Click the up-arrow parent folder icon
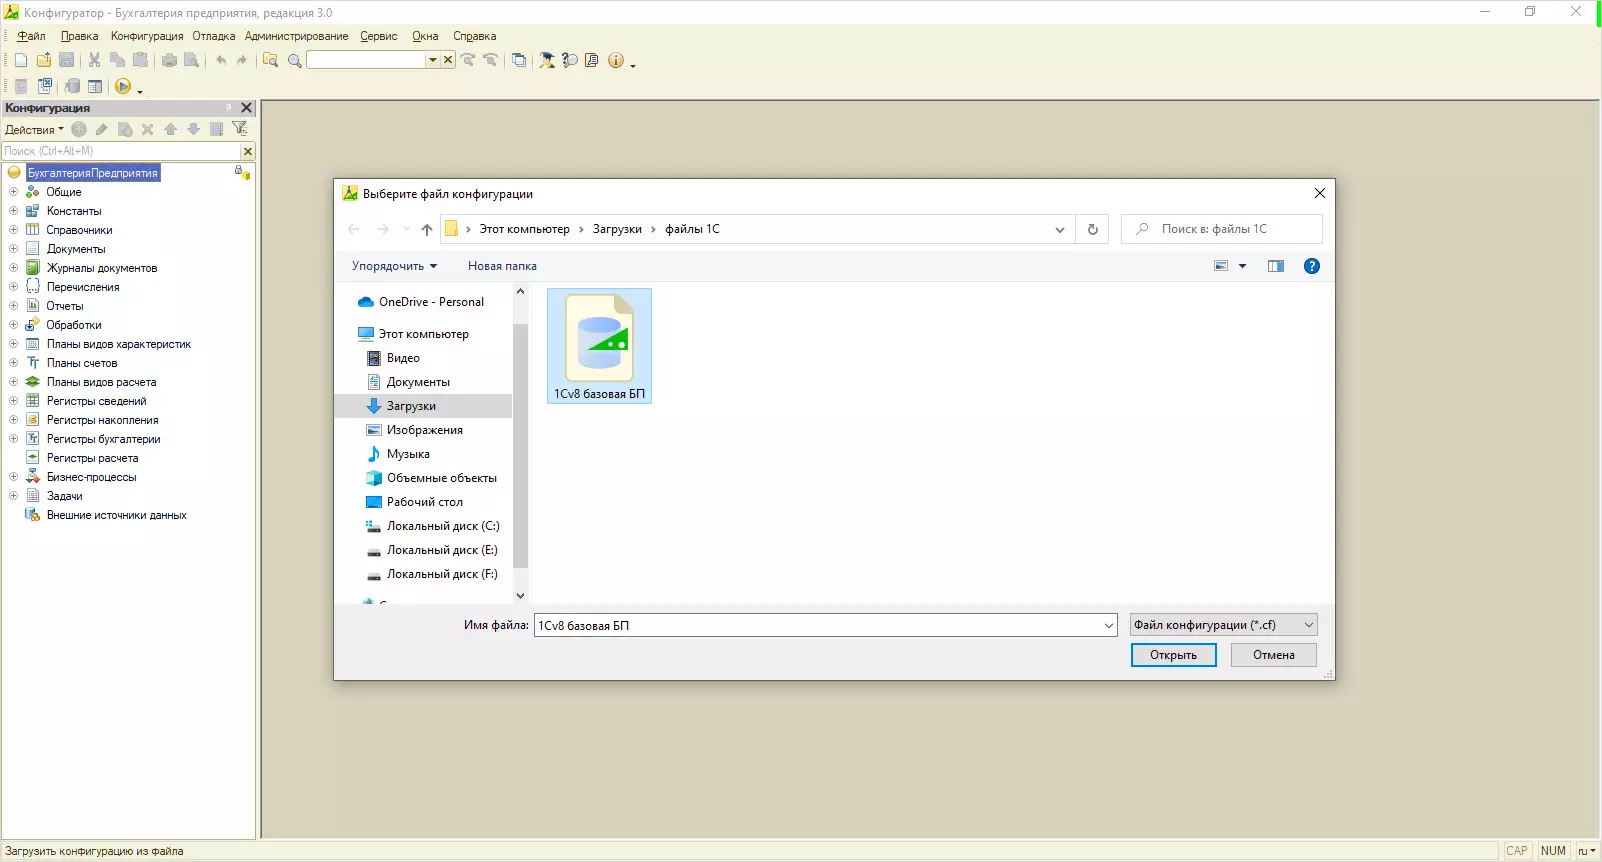The width and height of the screenshot is (1602, 862). [427, 229]
